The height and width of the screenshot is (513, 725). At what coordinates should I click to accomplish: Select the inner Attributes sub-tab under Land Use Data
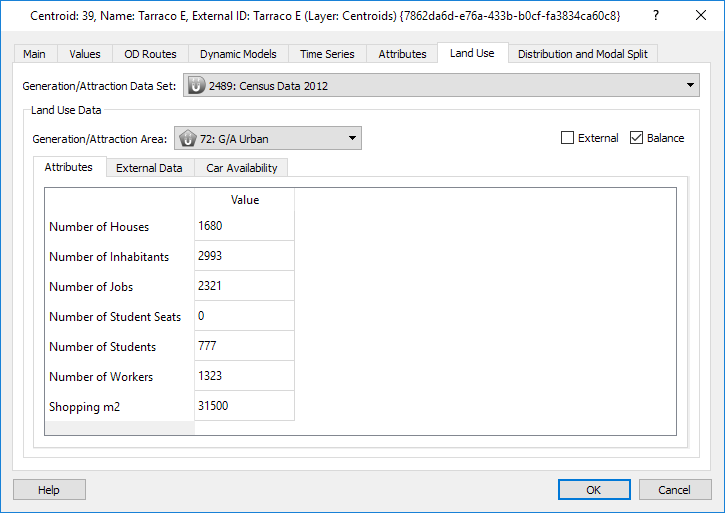coord(69,167)
